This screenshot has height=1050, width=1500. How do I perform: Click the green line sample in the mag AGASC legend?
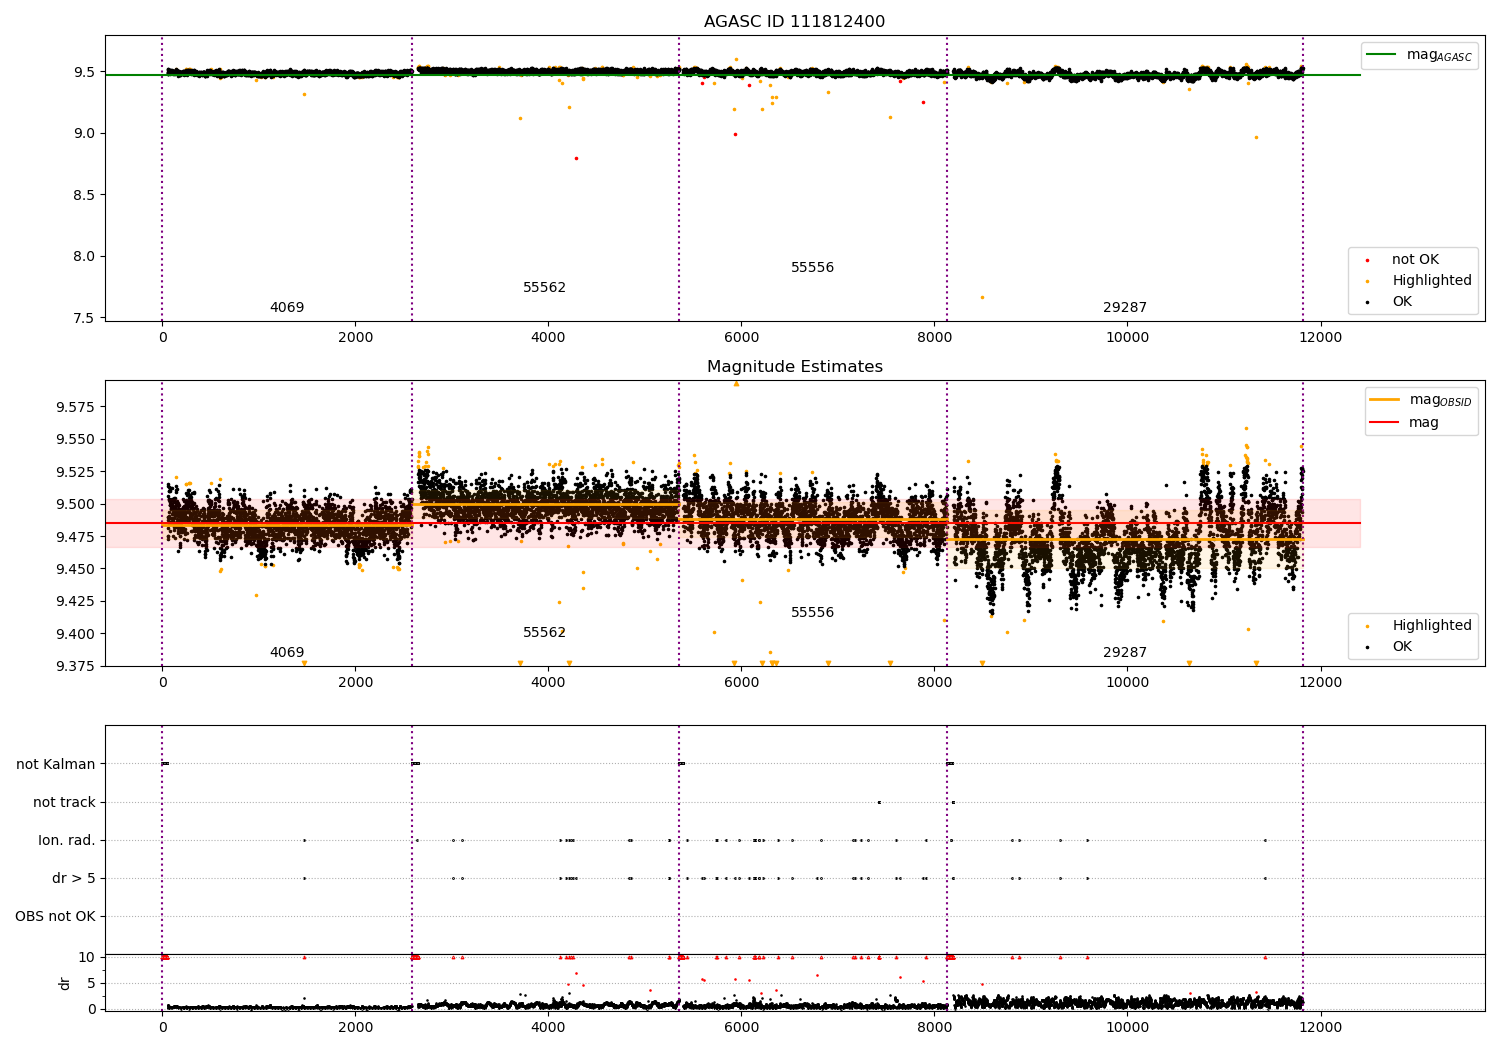point(1381,55)
